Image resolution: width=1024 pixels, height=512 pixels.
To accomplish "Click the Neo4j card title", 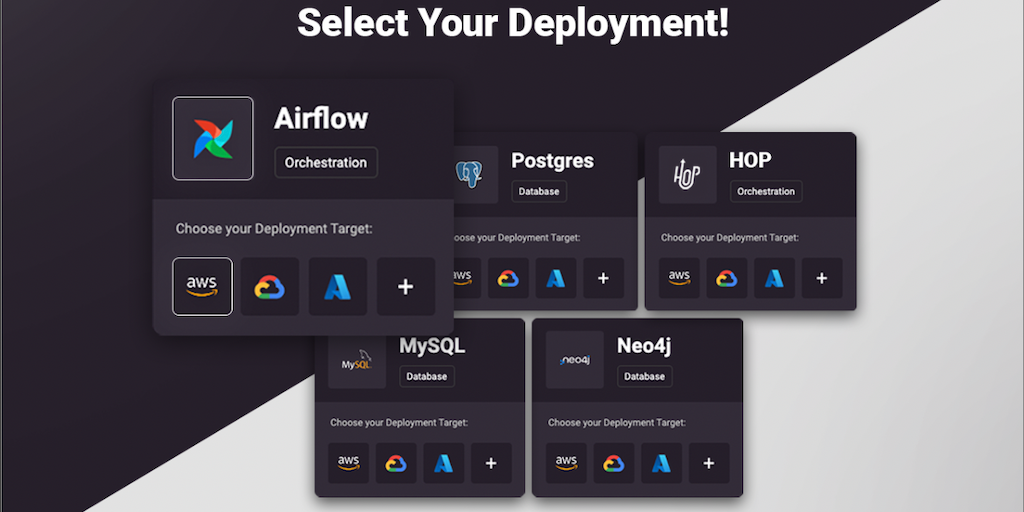I will pyautogui.click(x=644, y=346).
